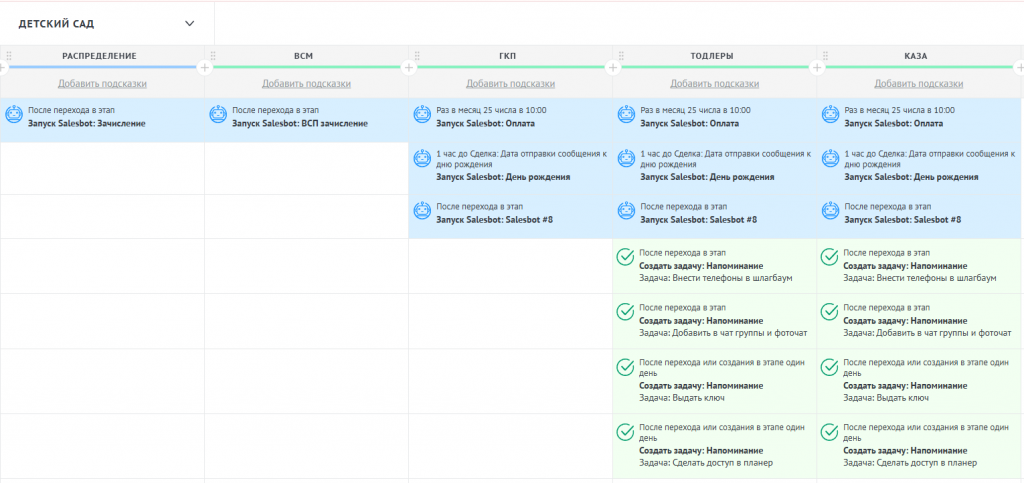
Task: Click the ВСМ stage header
Action: 304,56
